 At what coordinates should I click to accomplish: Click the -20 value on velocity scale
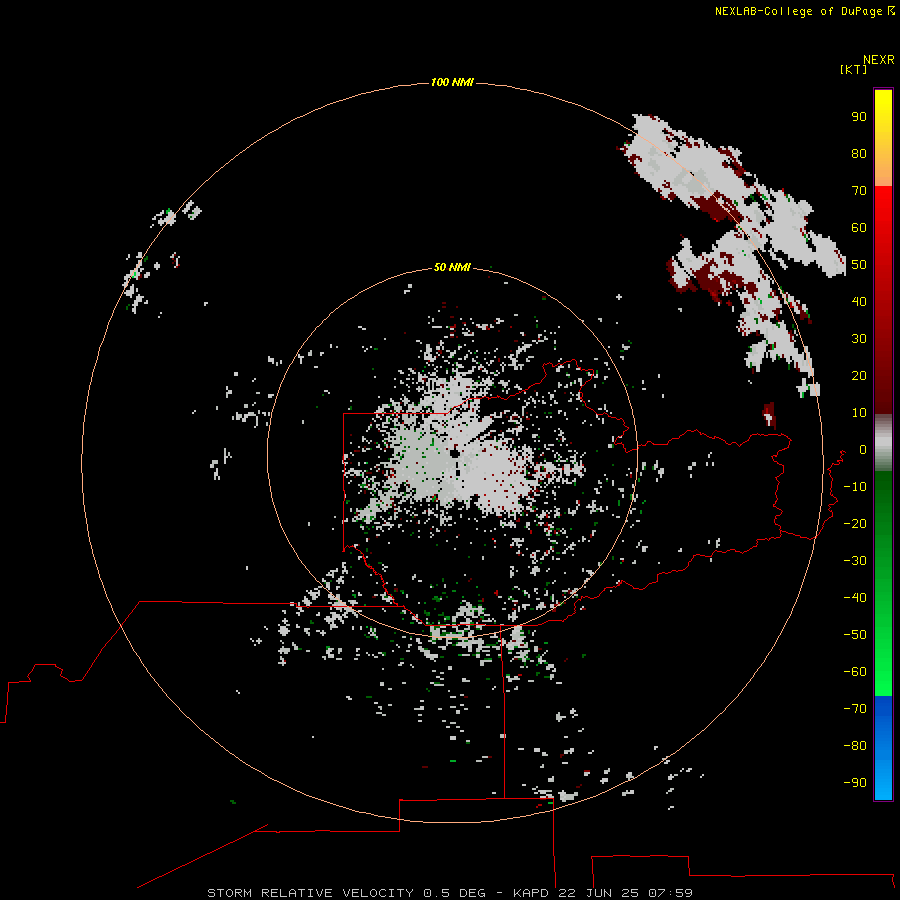point(855,523)
